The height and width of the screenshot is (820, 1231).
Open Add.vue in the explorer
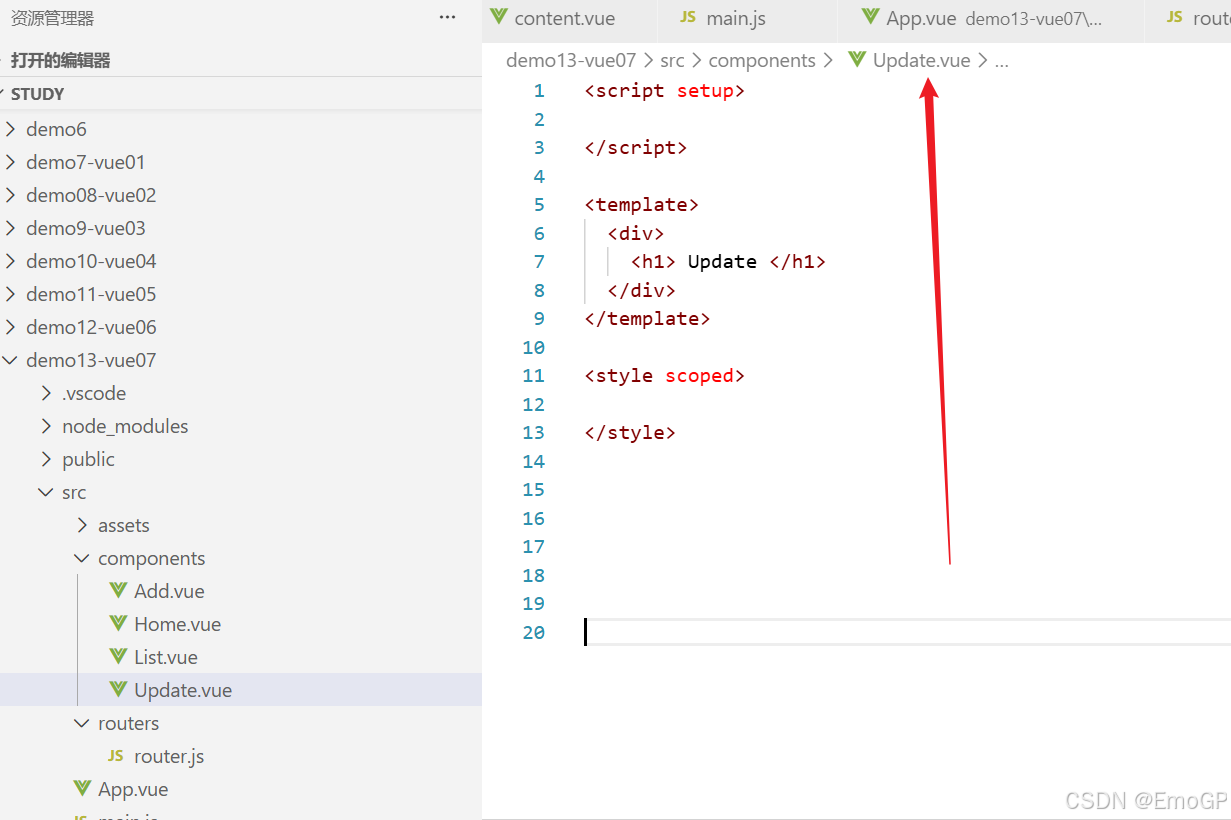169,591
